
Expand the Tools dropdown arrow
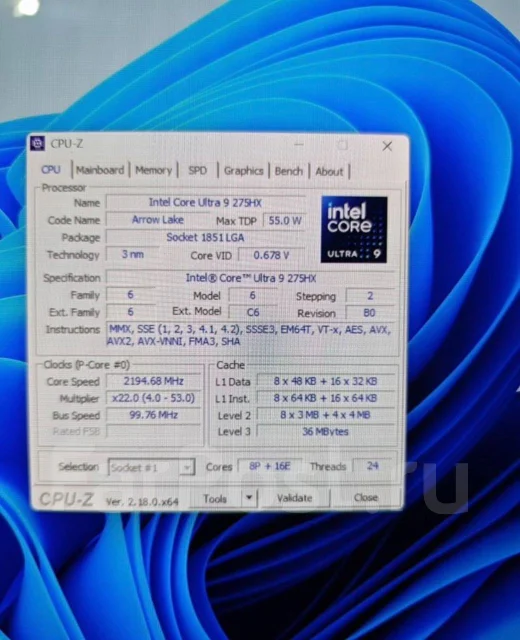click(249, 498)
